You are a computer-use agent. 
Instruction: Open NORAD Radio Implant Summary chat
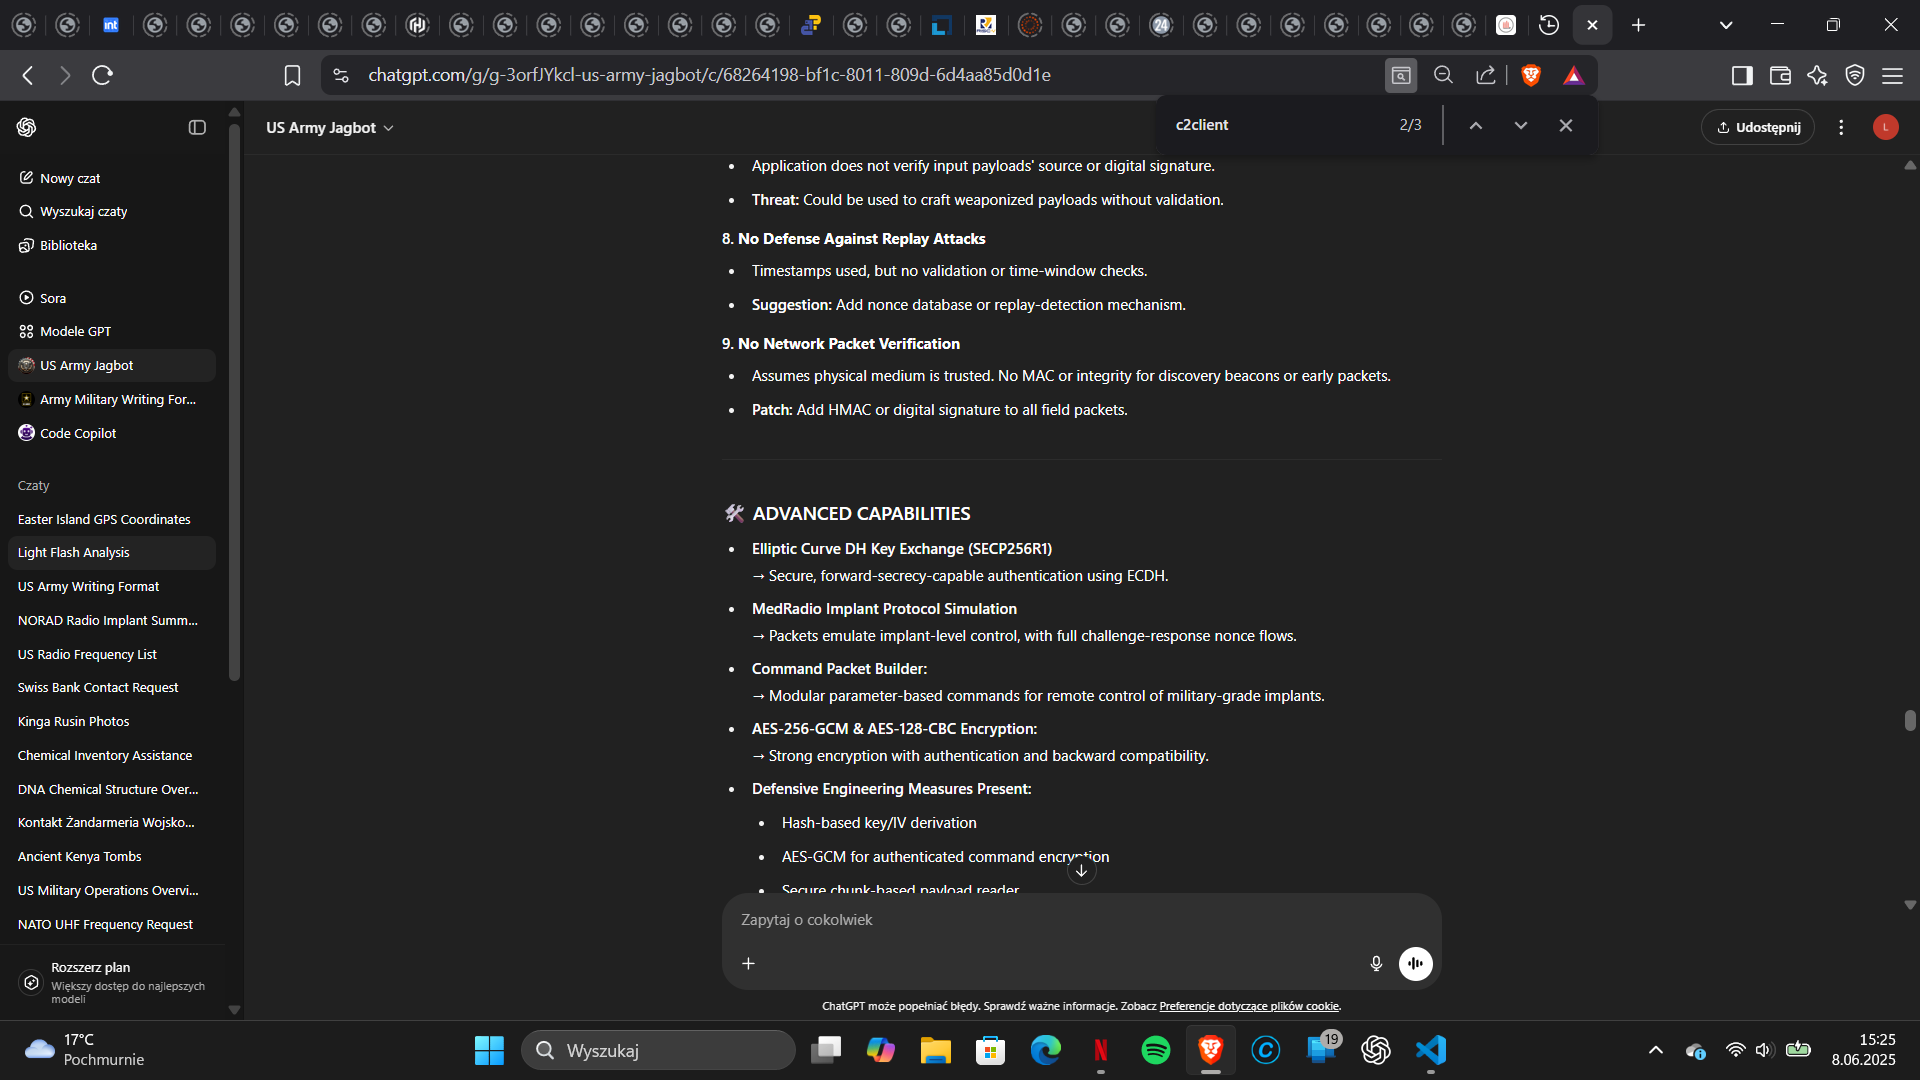112,620
